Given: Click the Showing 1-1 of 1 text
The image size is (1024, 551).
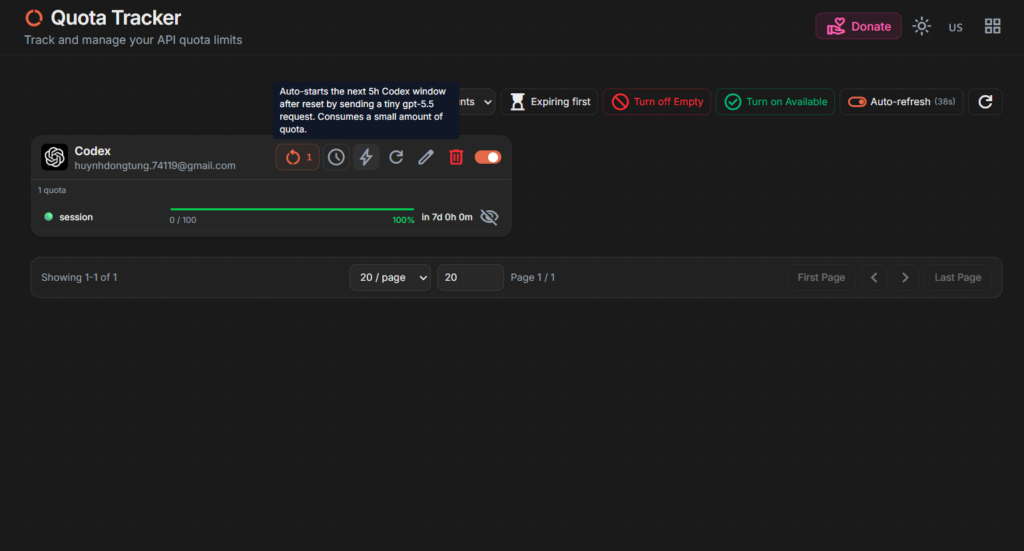Looking at the screenshot, I should coord(79,277).
